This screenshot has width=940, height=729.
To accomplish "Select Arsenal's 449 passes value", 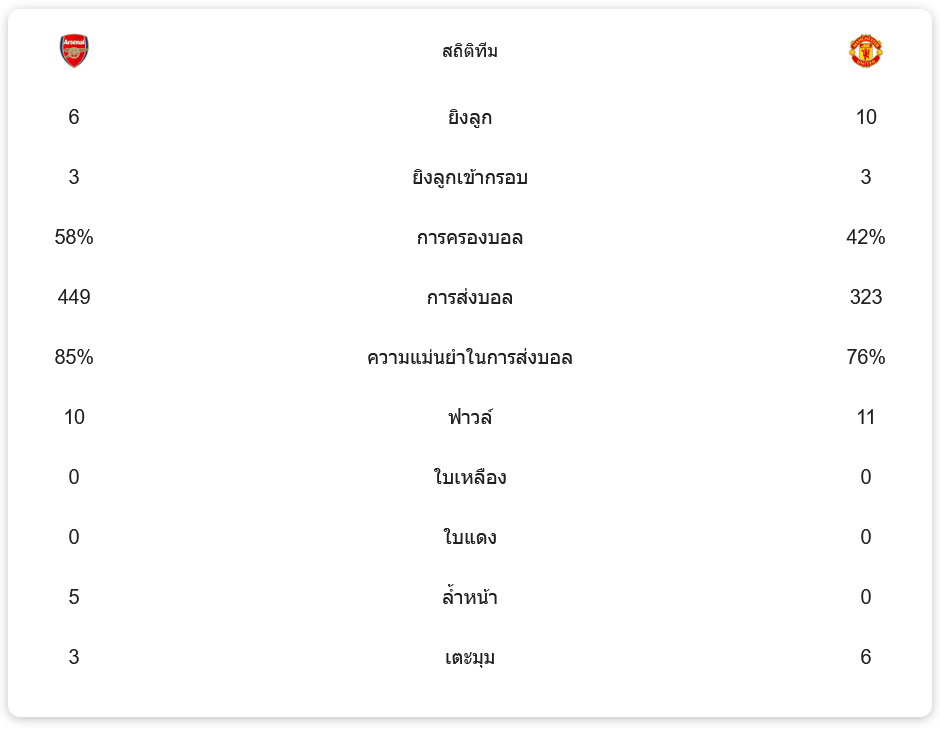I will [74, 298].
